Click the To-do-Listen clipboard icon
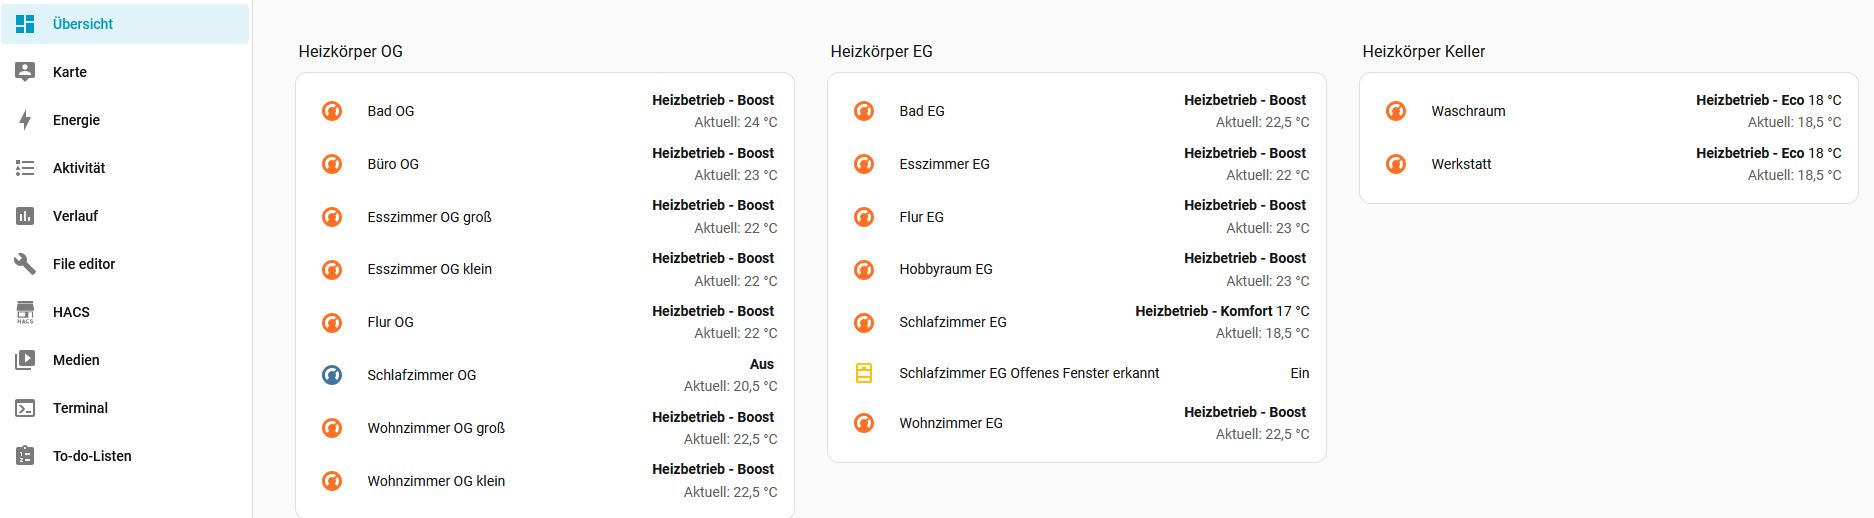 pyautogui.click(x=25, y=456)
